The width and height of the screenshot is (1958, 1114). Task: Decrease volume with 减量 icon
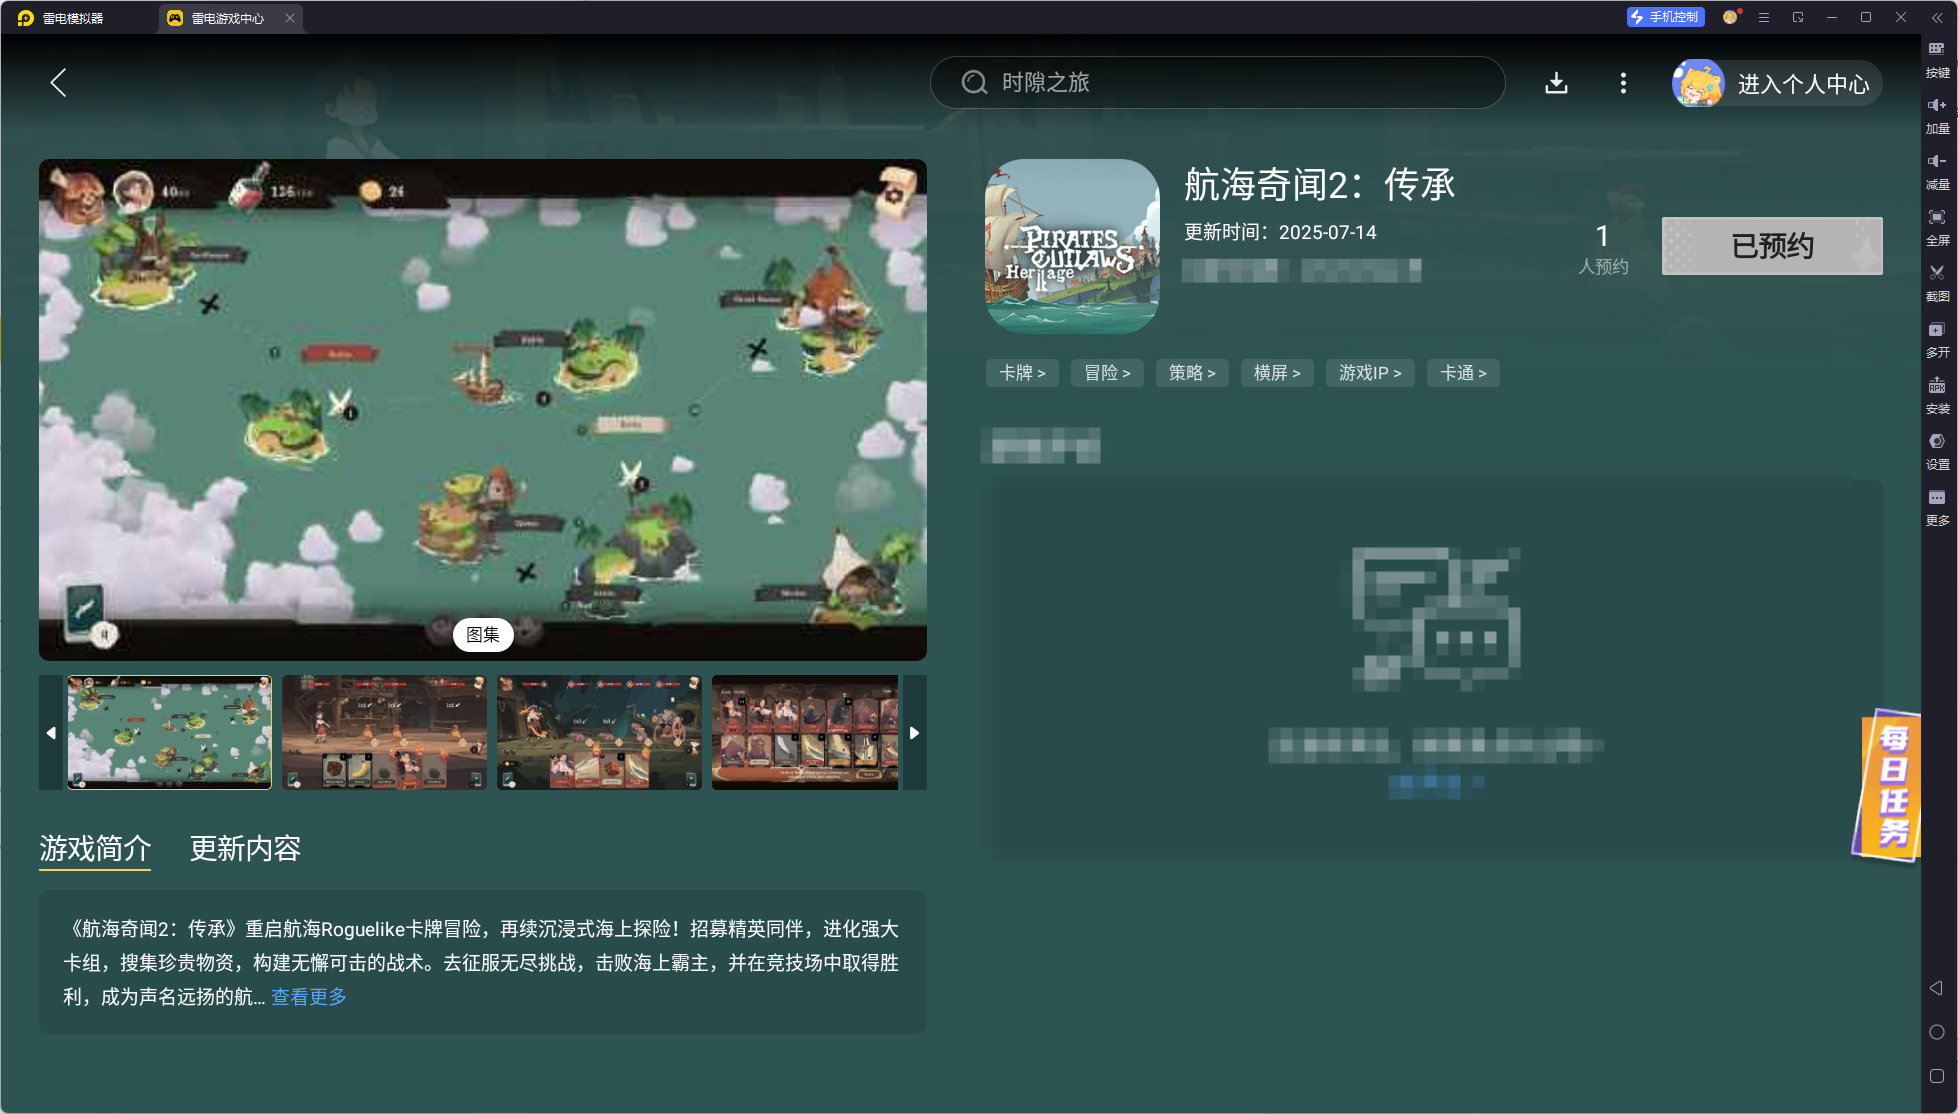tap(1937, 173)
